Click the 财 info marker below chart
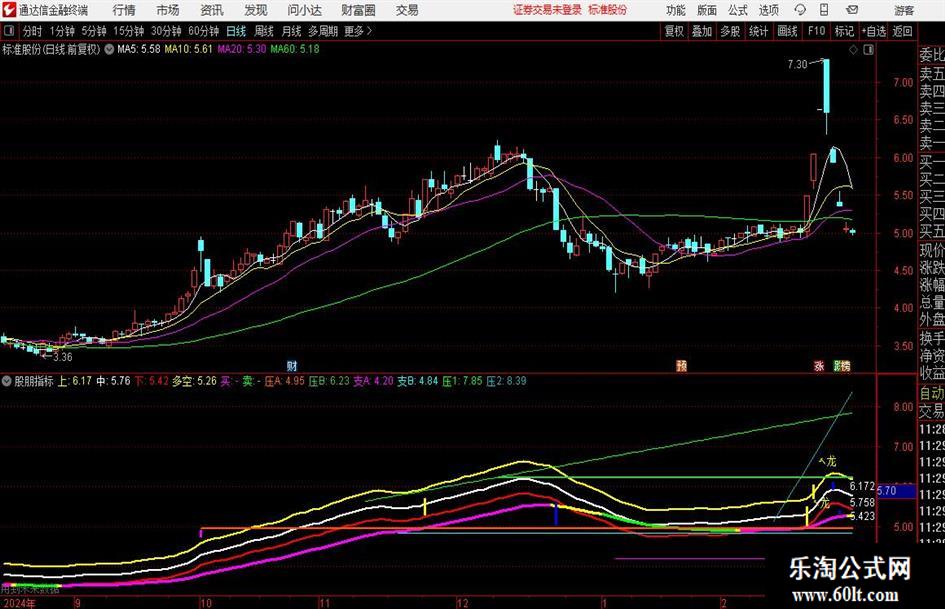The width and height of the screenshot is (945, 609). 292,365
